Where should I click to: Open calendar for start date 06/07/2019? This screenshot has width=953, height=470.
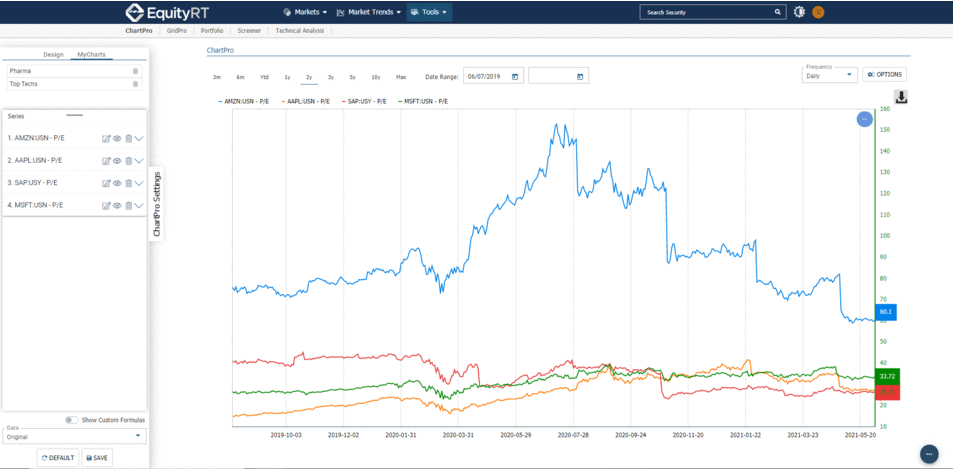515,77
